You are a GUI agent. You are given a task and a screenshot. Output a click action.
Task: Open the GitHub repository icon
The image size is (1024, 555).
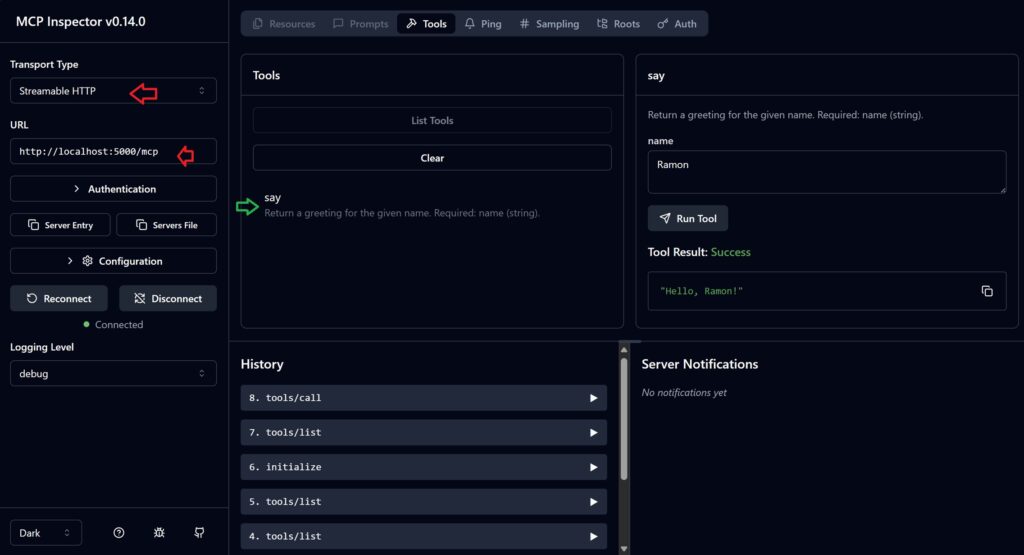[x=199, y=533]
